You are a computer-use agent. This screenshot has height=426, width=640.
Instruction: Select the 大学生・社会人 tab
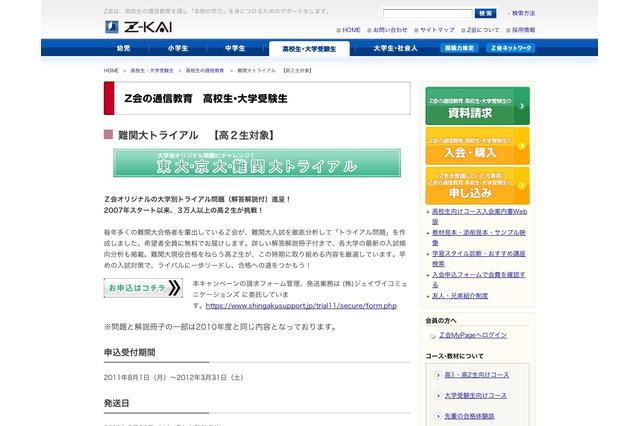(x=395, y=48)
